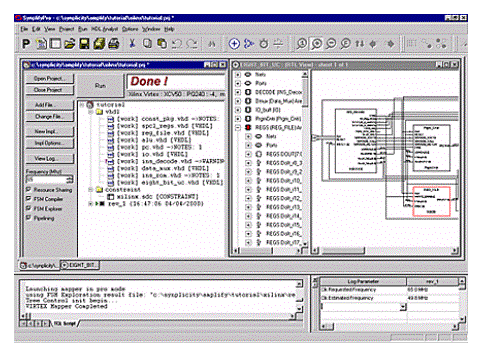Click the floppy disk Save icon
The height and width of the screenshot is (363, 480).
(84, 44)
